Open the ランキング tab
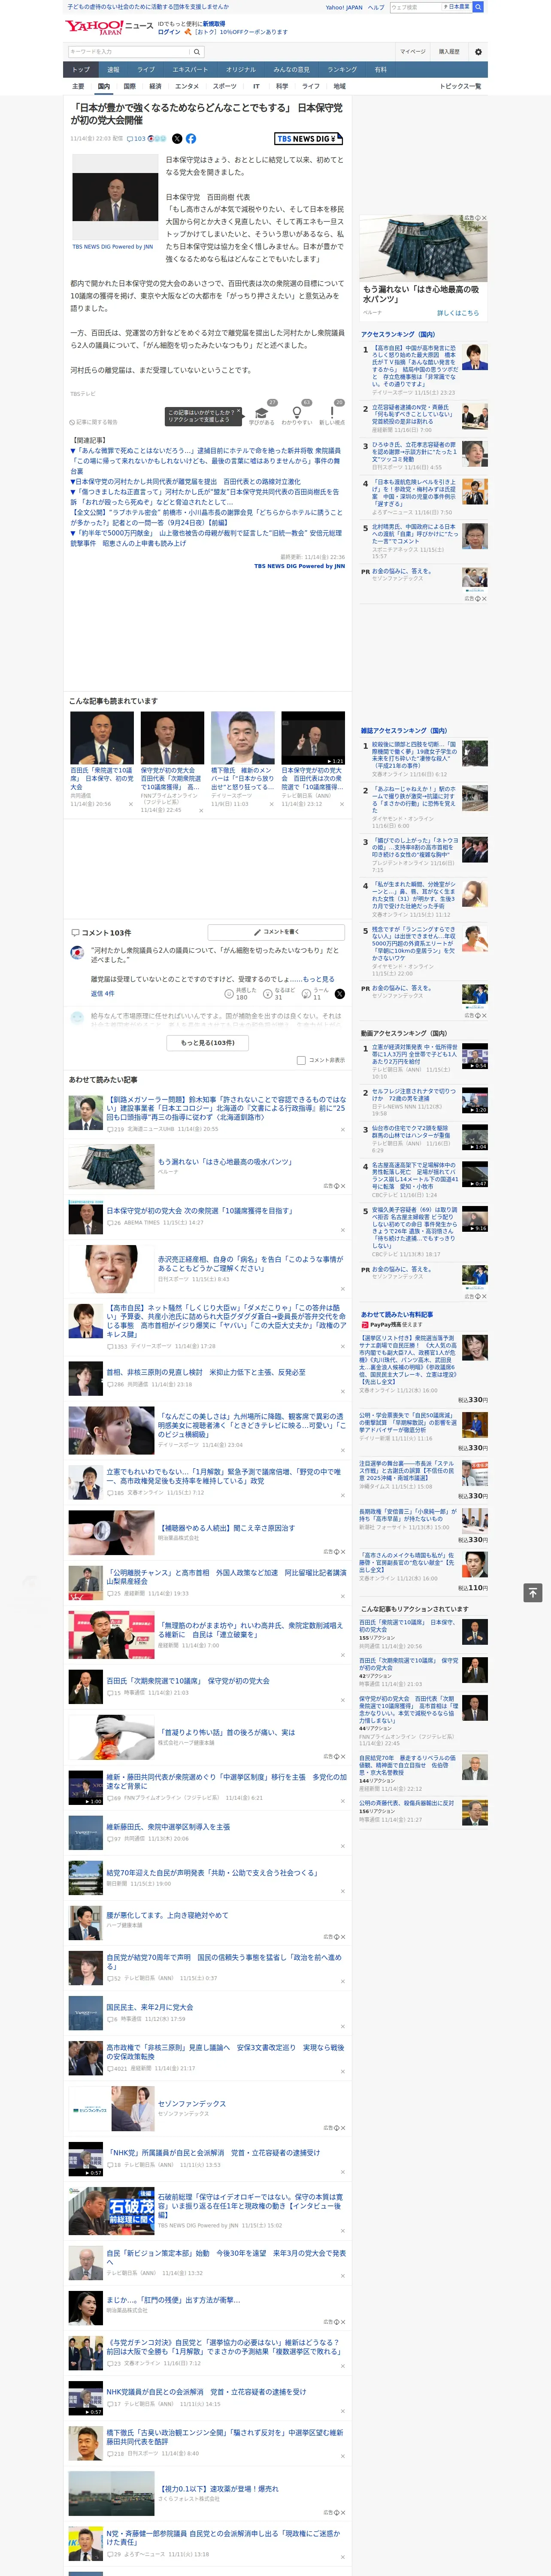The width and height of the screenshot is (551, 2576). tap(342, 70)
